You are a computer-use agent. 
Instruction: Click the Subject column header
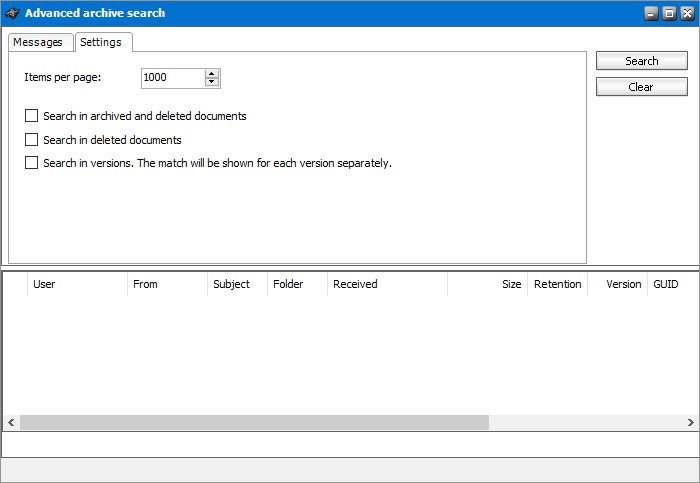[x=237, y=284]
